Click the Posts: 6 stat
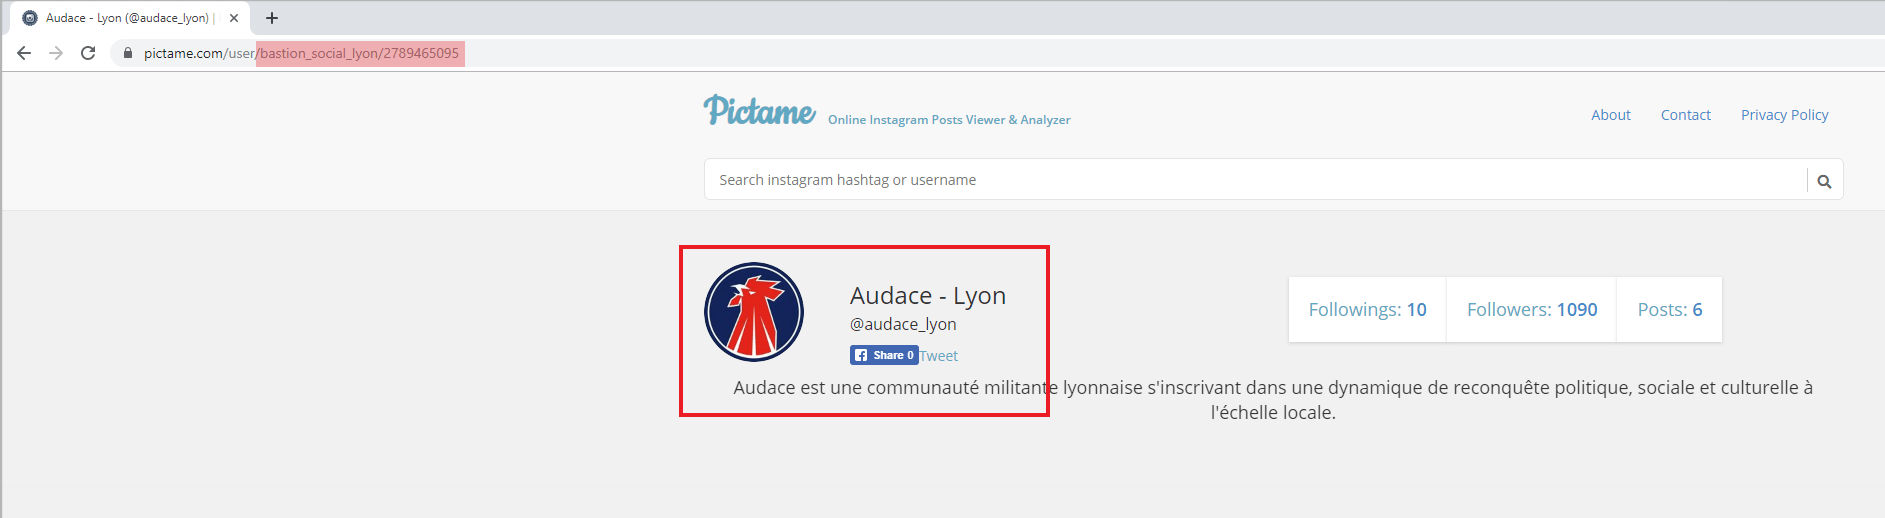This screenshot has width=1885, height=518. coord(1669,310)
